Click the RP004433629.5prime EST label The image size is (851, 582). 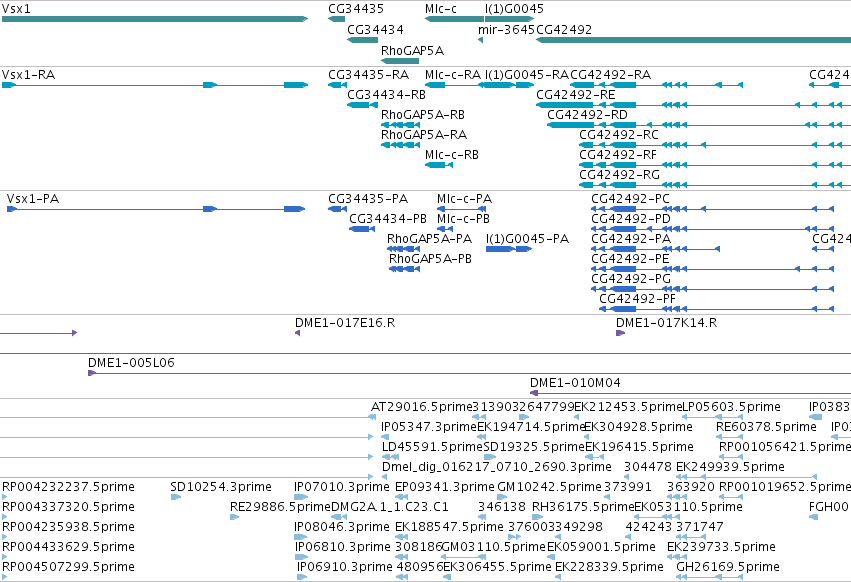pos(68,547)
